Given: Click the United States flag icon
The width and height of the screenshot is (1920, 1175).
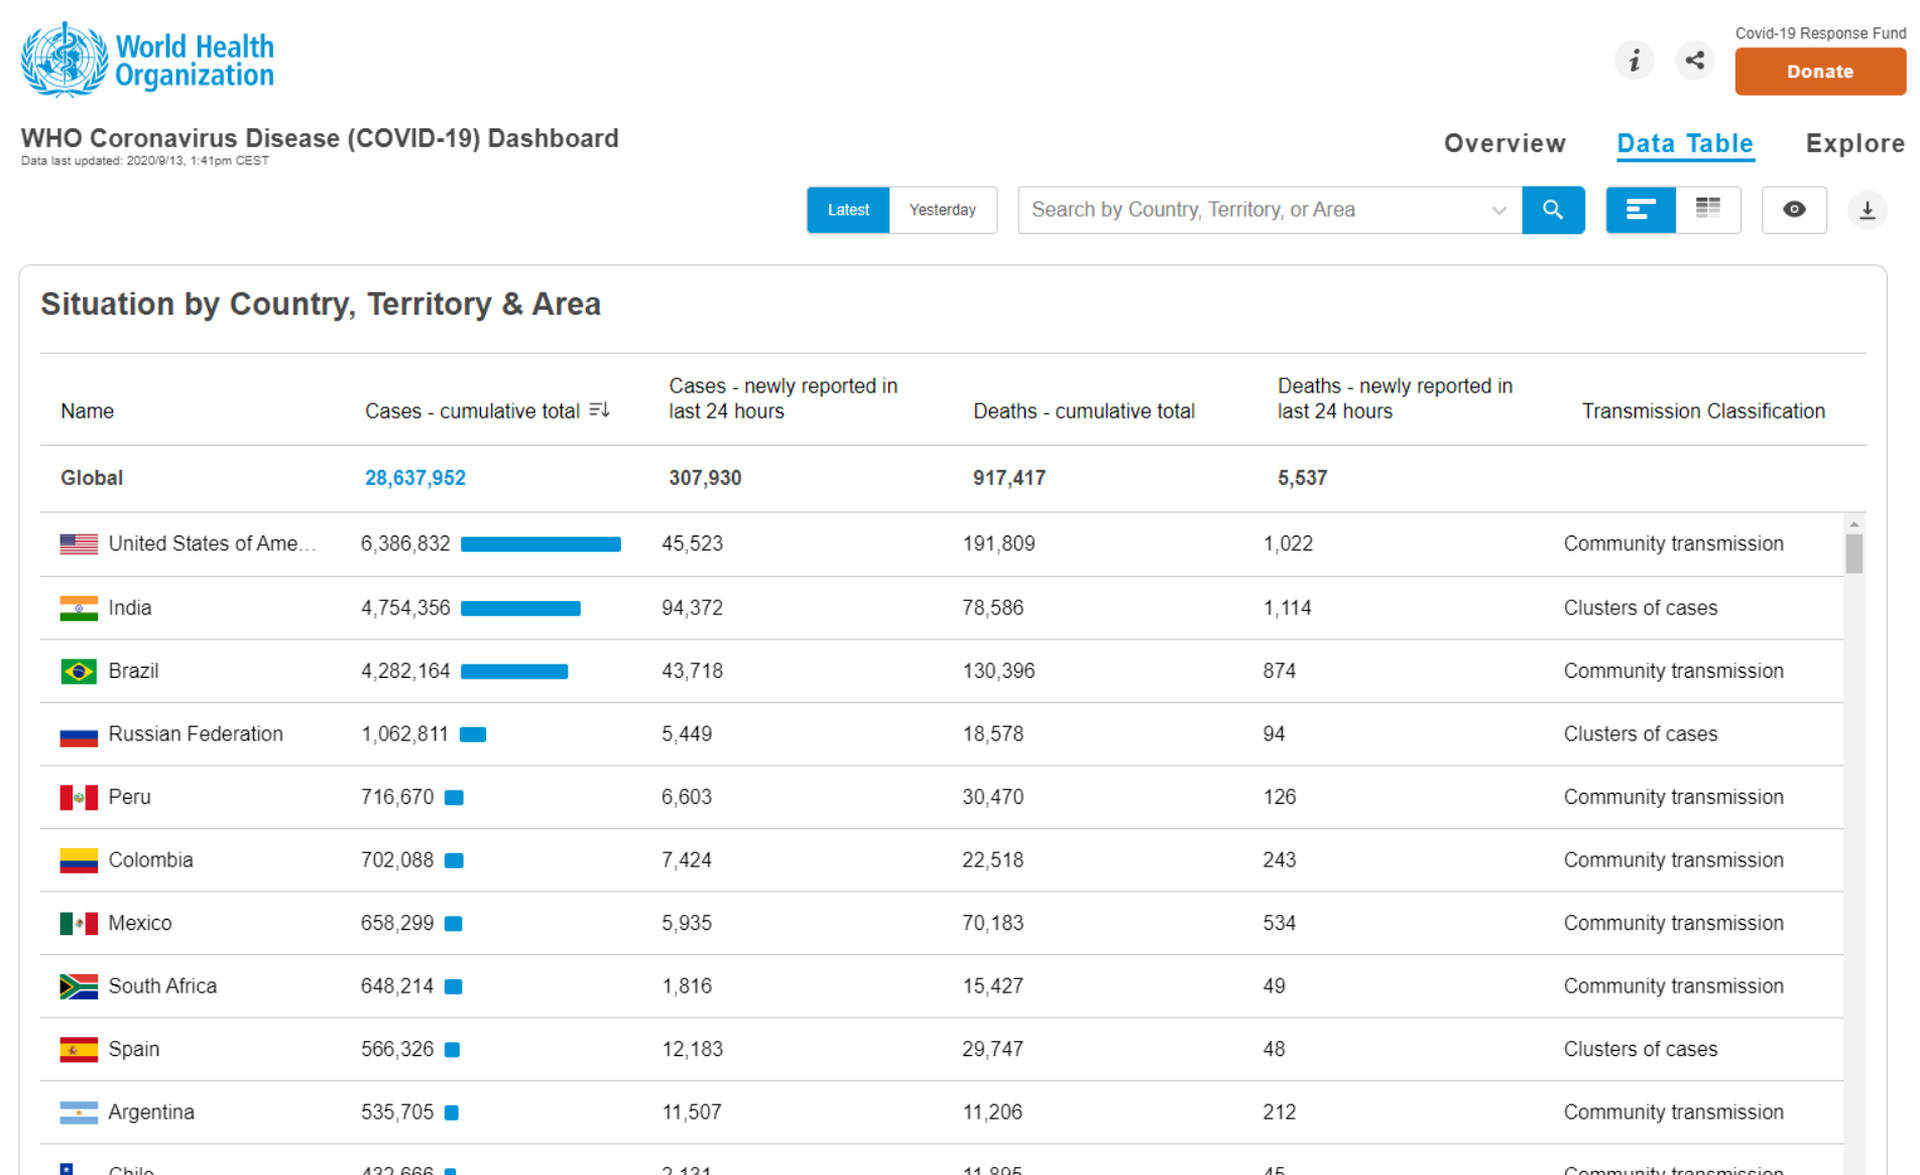Looking at the screenshot, I should 79,544.
